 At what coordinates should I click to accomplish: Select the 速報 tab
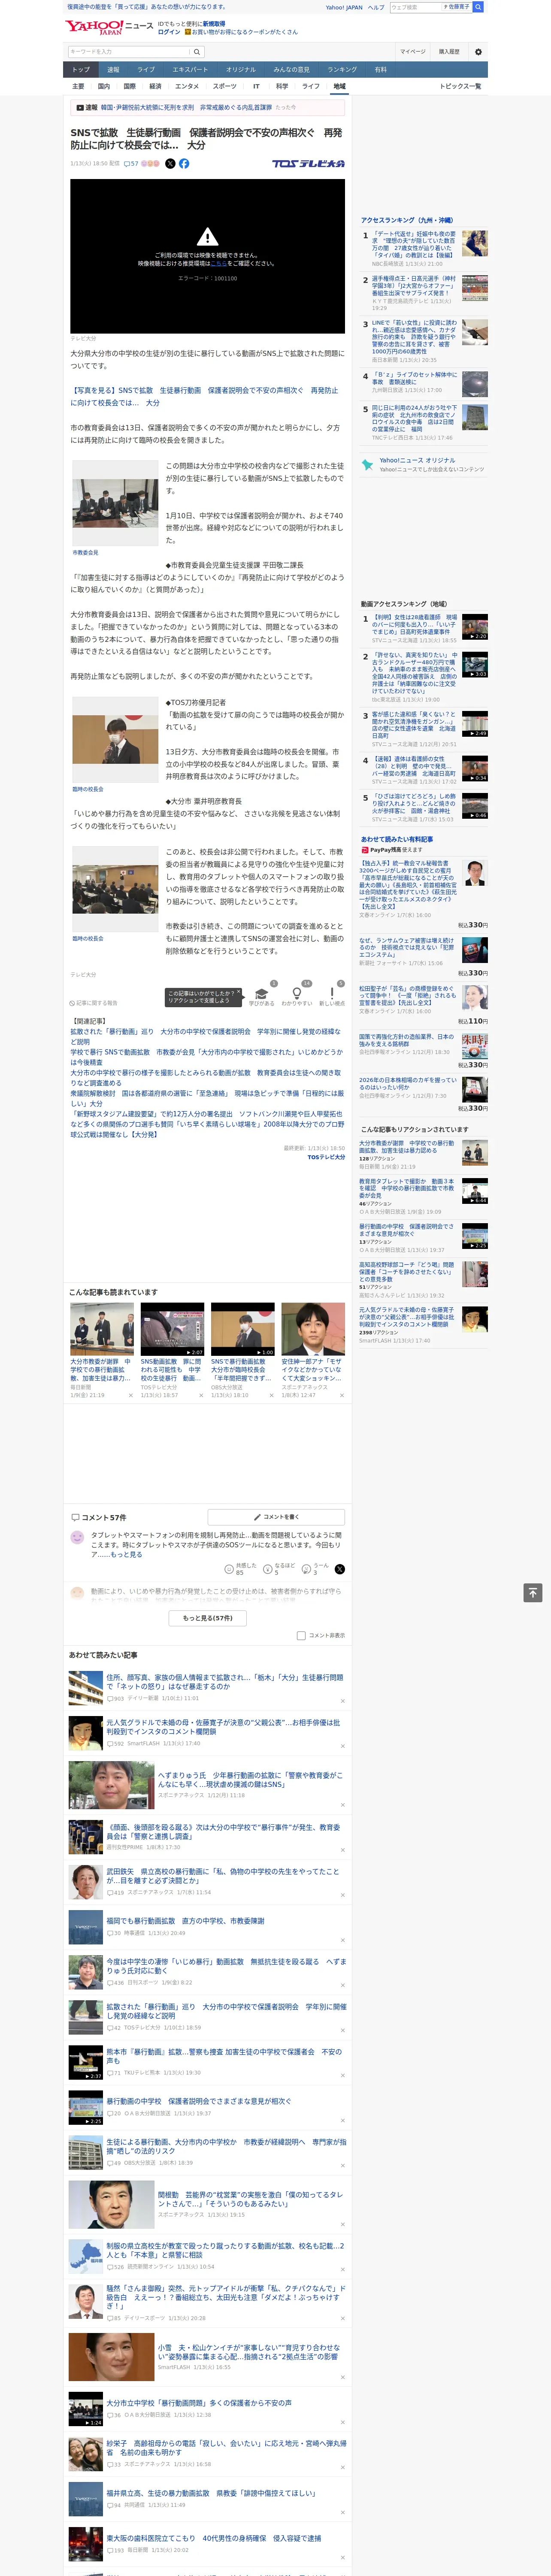pyautogui.click(x=113, y=70)
